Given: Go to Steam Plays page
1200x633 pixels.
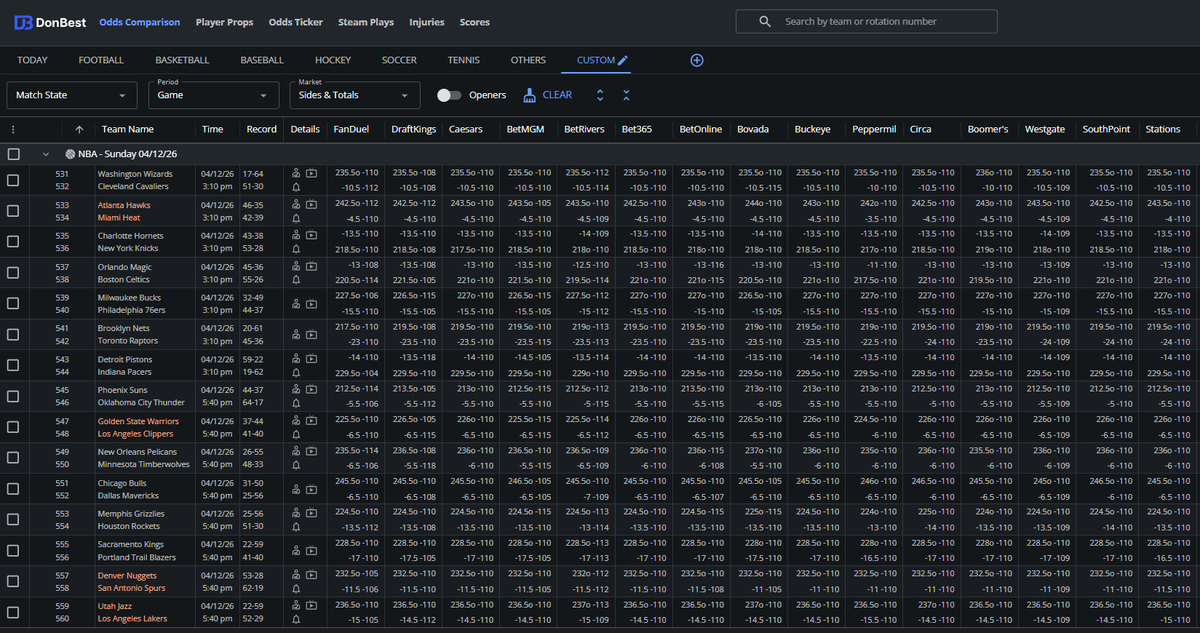Looking at the screenshot, I should click(x=365, y=22).
